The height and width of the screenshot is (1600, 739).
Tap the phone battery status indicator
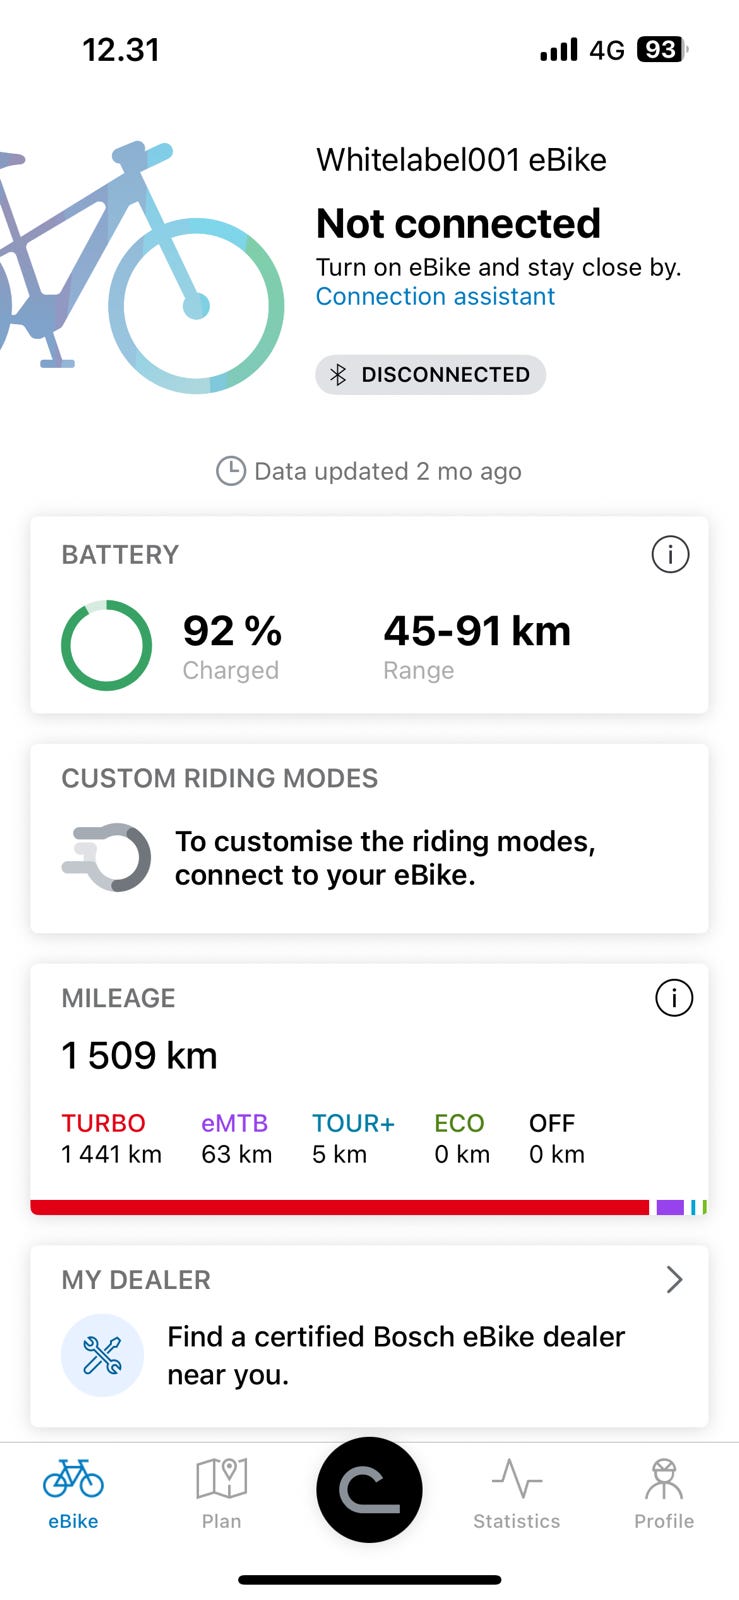point(662,50)
